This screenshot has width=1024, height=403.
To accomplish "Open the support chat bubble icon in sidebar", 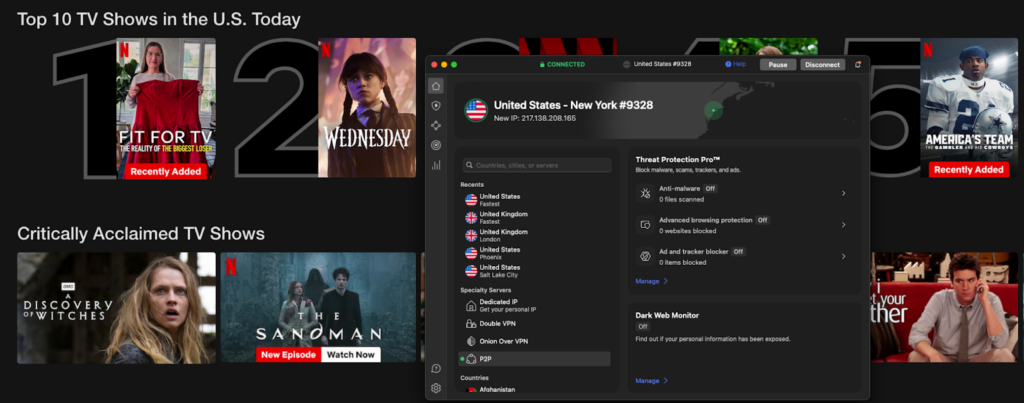I will [x=436, y=369].
